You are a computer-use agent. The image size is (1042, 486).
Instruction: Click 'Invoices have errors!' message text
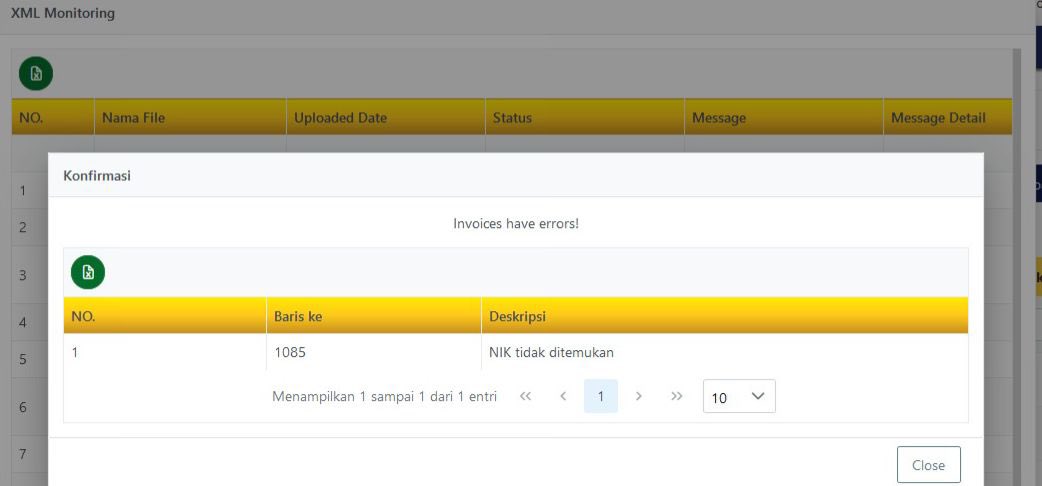pyautogui.click(x=516, y=223)
